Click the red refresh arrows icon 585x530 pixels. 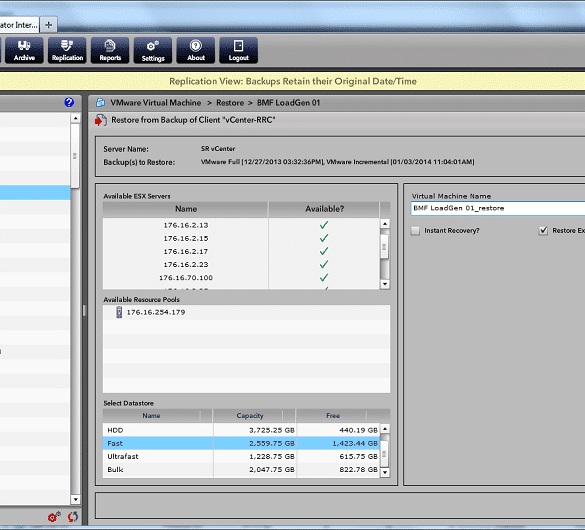click(73, 517)
